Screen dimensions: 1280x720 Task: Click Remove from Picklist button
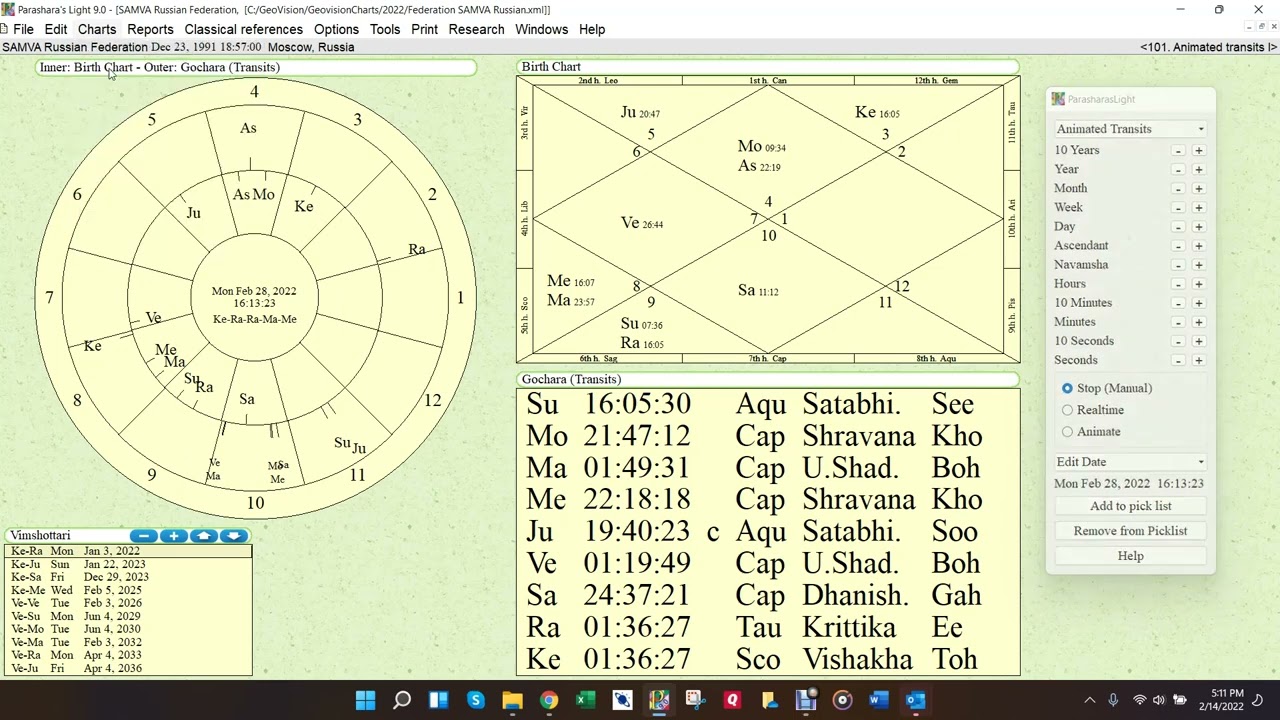(1130, 531)
